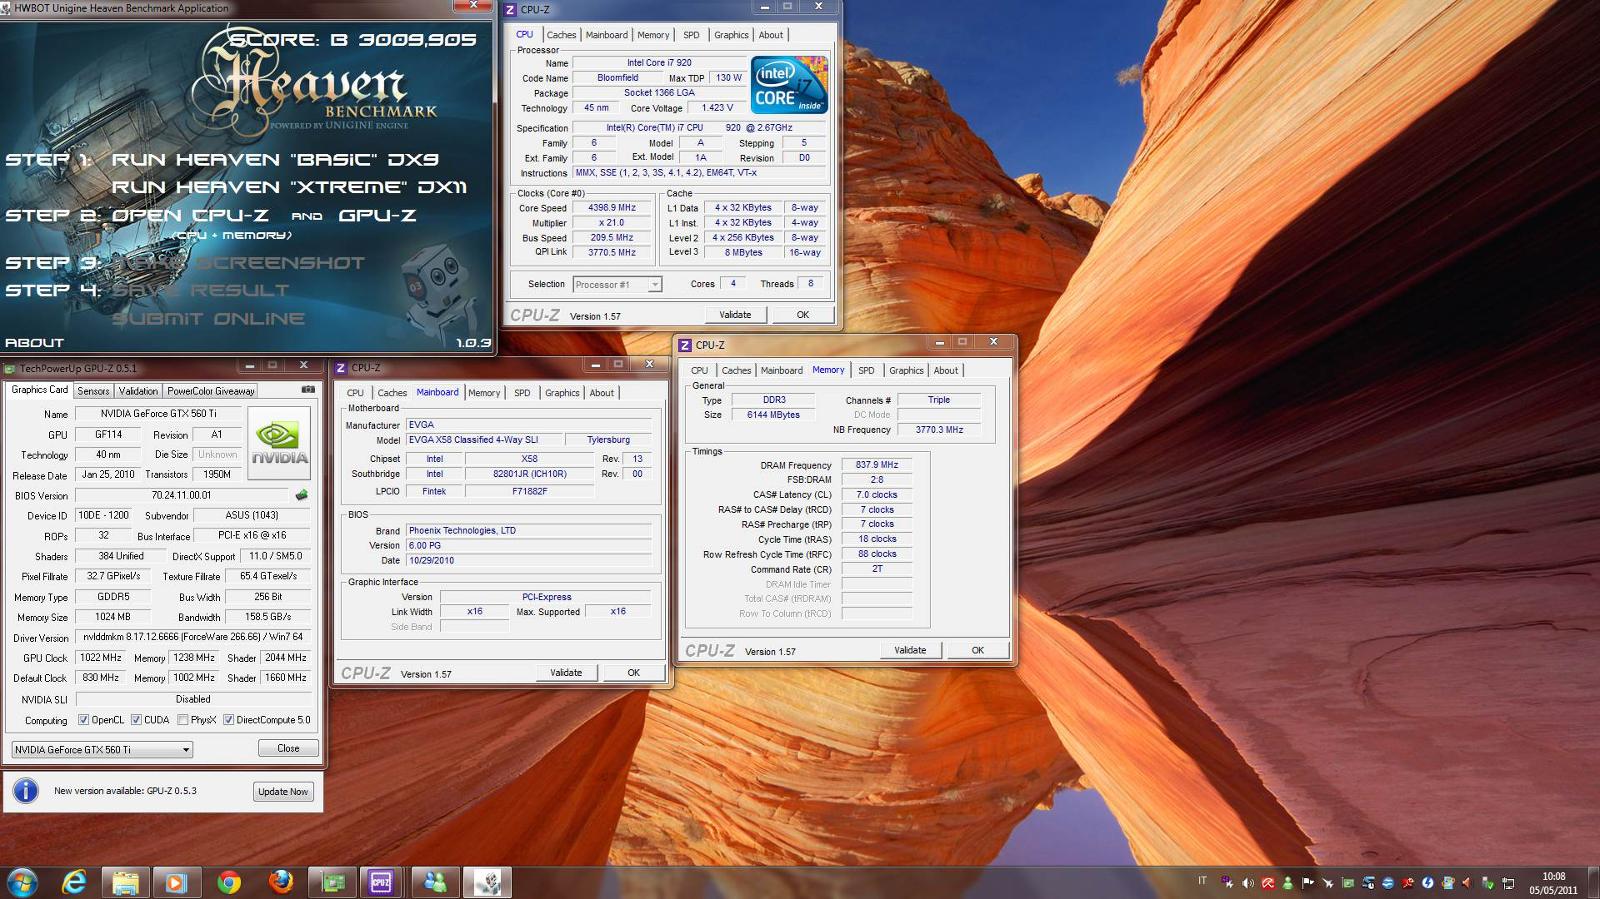Toggle the PhysX checkbox

tap(182, 720)
